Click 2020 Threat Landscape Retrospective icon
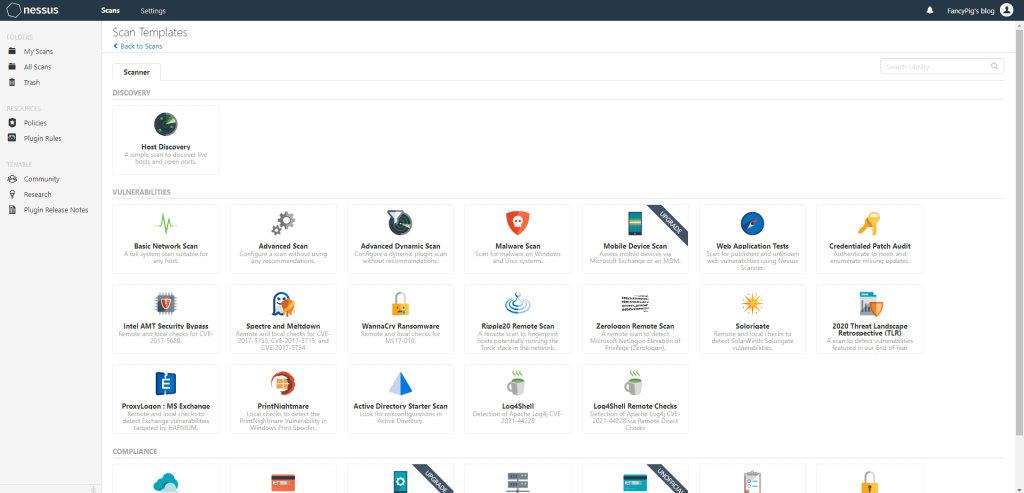The image size is (1024, 493). 870,304
